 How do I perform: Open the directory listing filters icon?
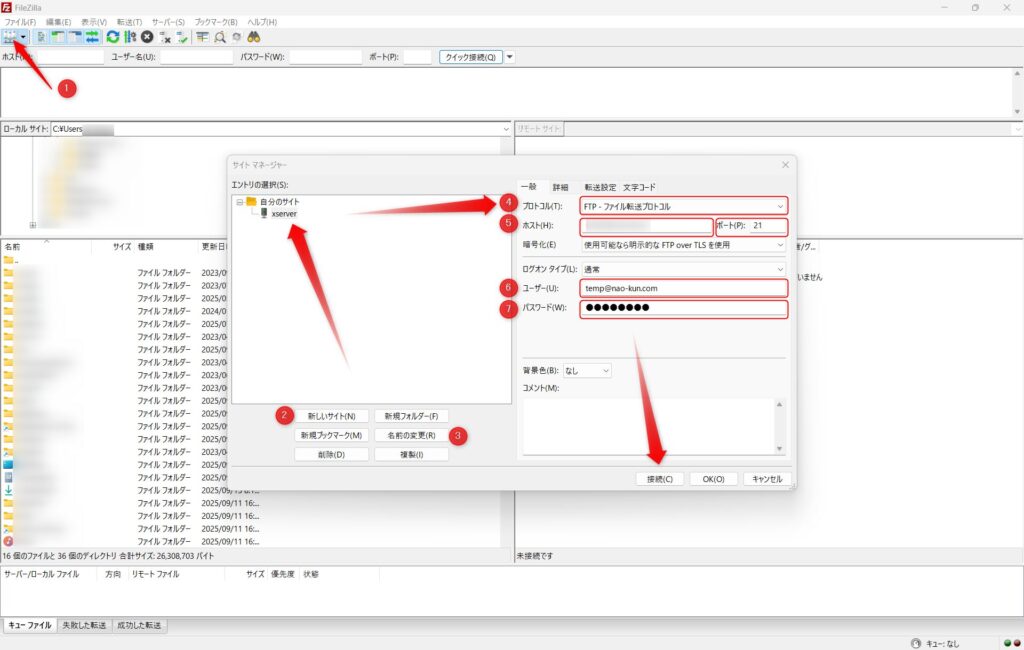(x=202, y=37)
